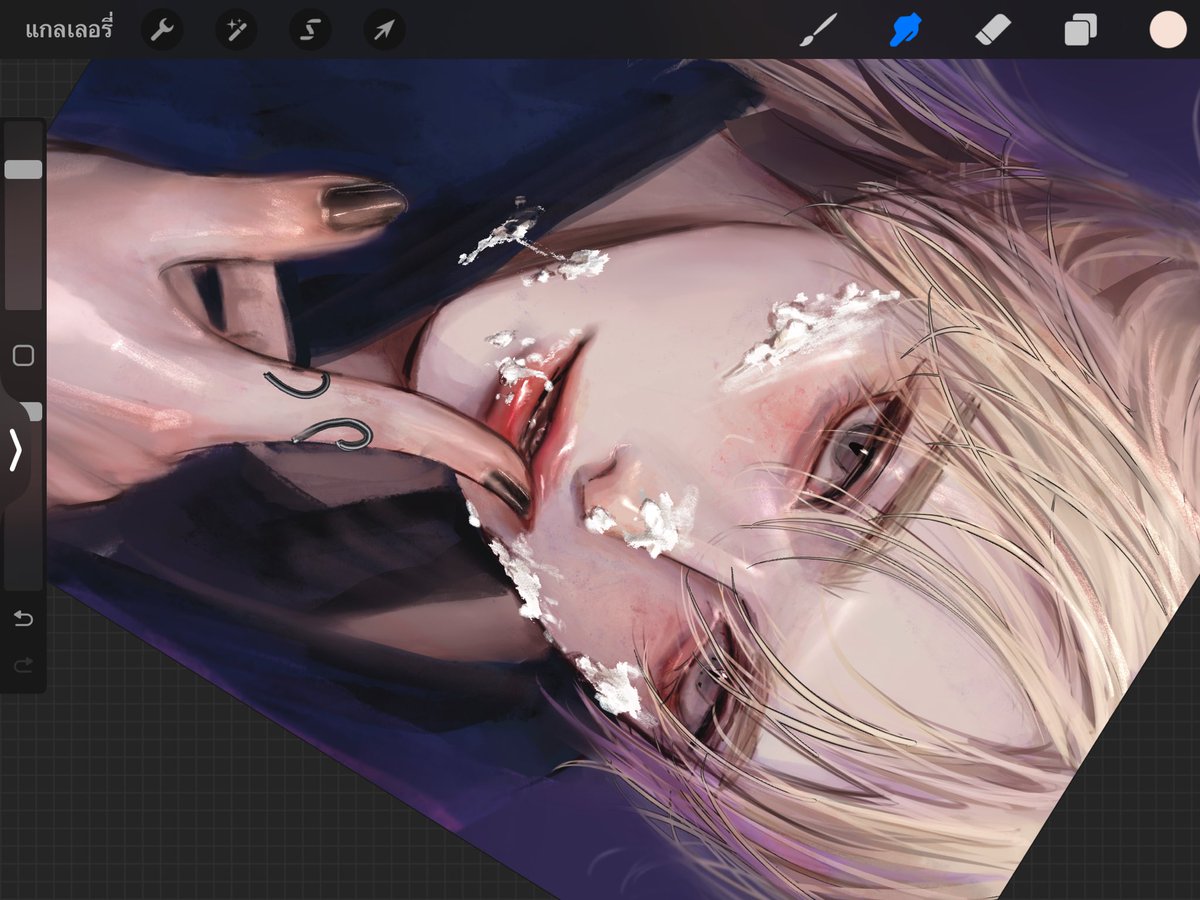Tap the opacity slider handle
Screen dimensions: 1200x900
[x=30, y=411]
